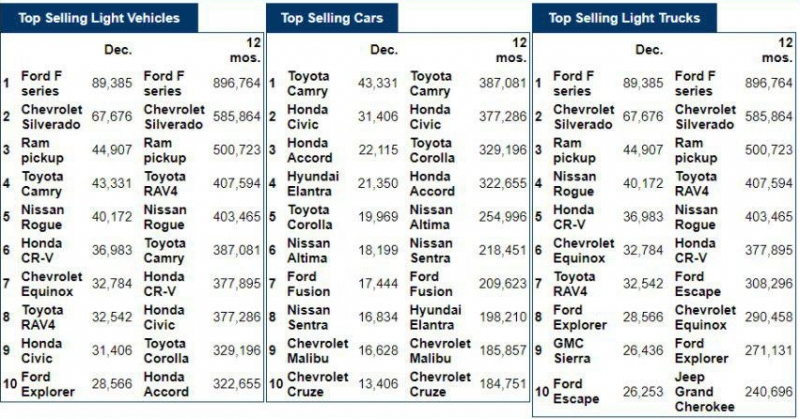Viewport: 800px width, 419px height.
Task: Switch to Top Selling Light Trucks tab
Action: [624, 18]
